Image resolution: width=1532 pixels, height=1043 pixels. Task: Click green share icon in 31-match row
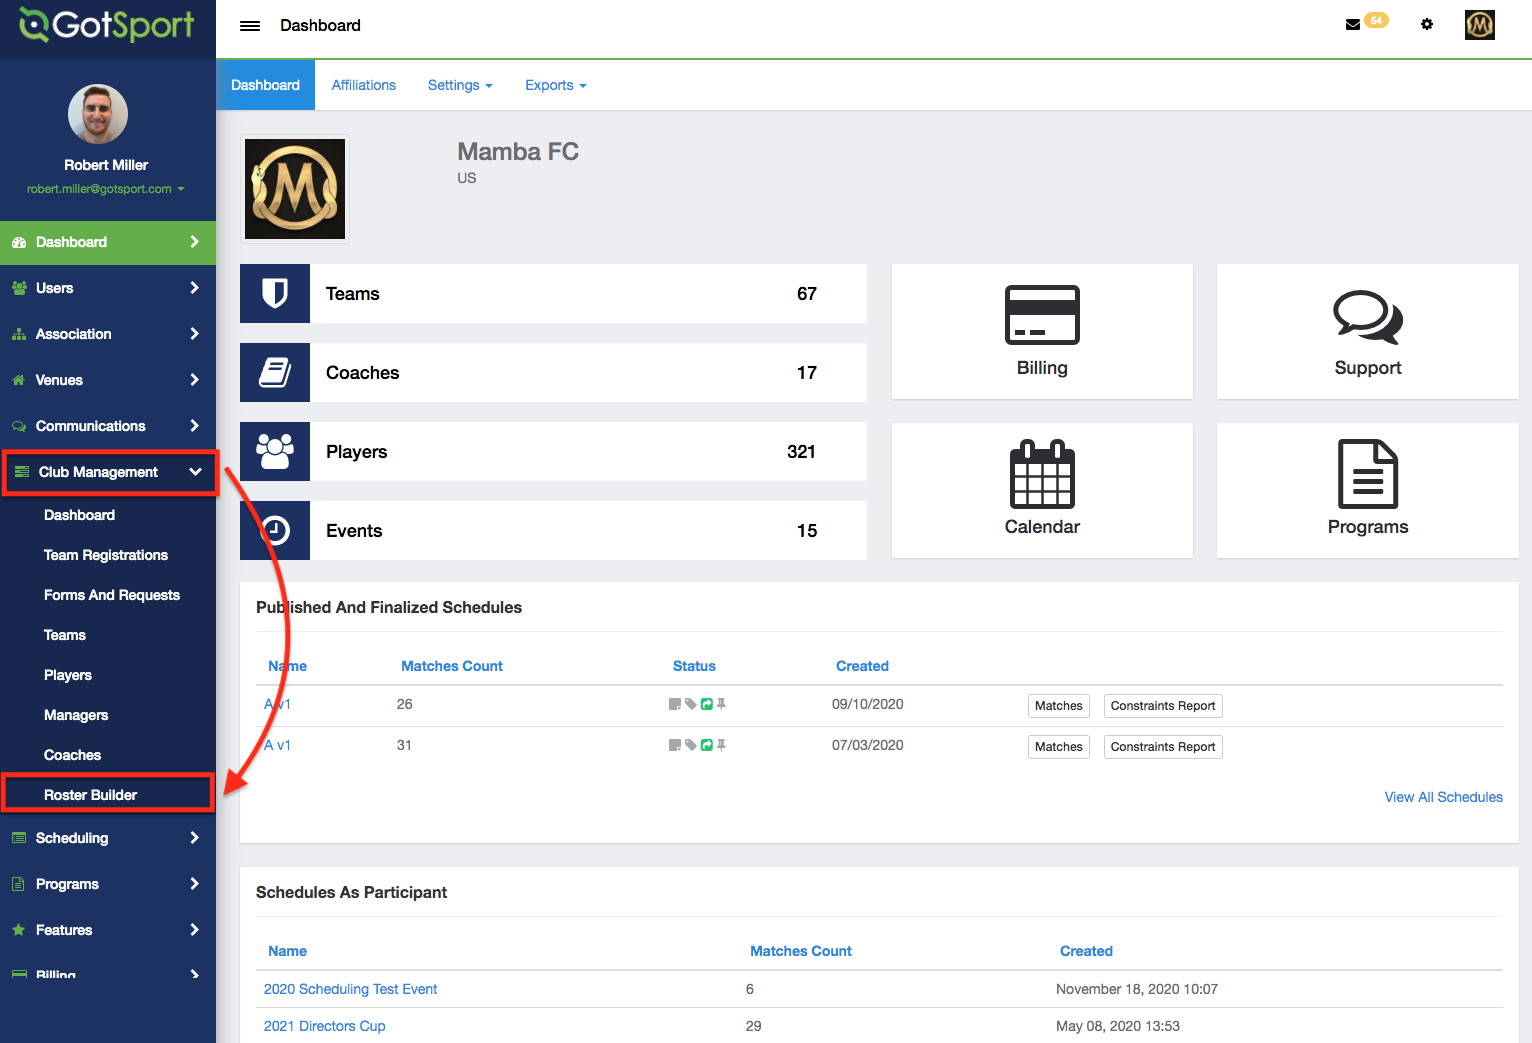[707, 745]
